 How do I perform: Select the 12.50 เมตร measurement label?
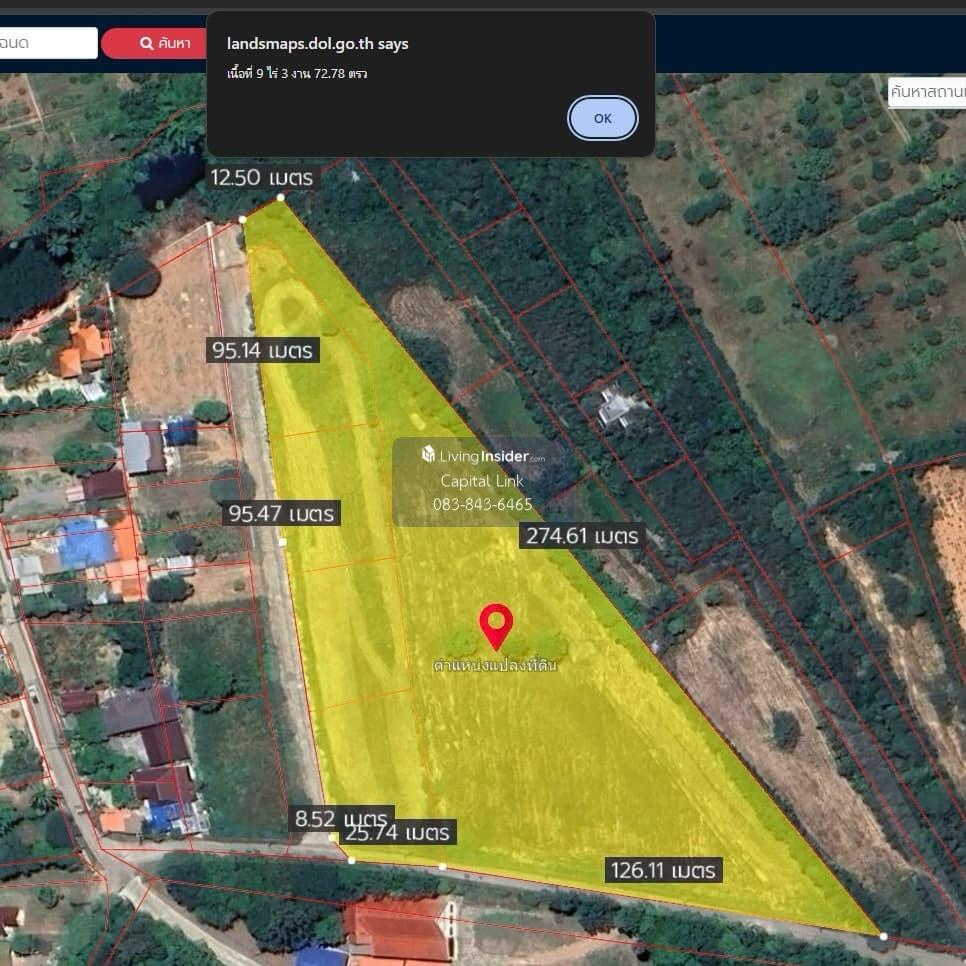263,178
